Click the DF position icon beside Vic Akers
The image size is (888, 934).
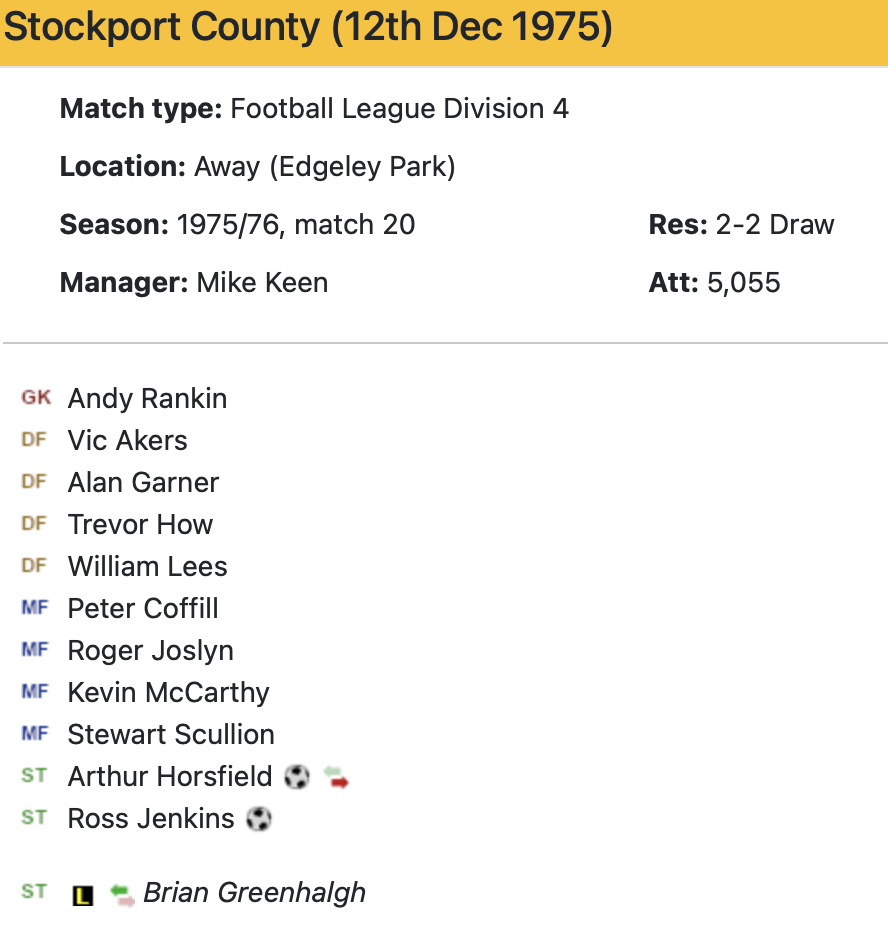coord(34,440)
